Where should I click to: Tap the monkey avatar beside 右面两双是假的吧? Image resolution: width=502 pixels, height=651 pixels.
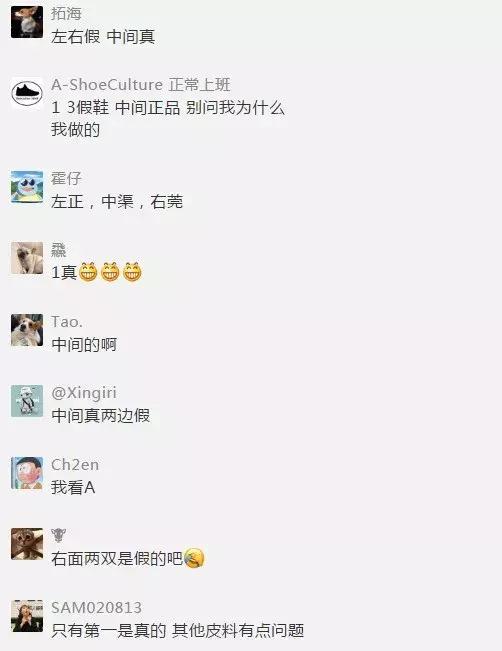[27, 544]
